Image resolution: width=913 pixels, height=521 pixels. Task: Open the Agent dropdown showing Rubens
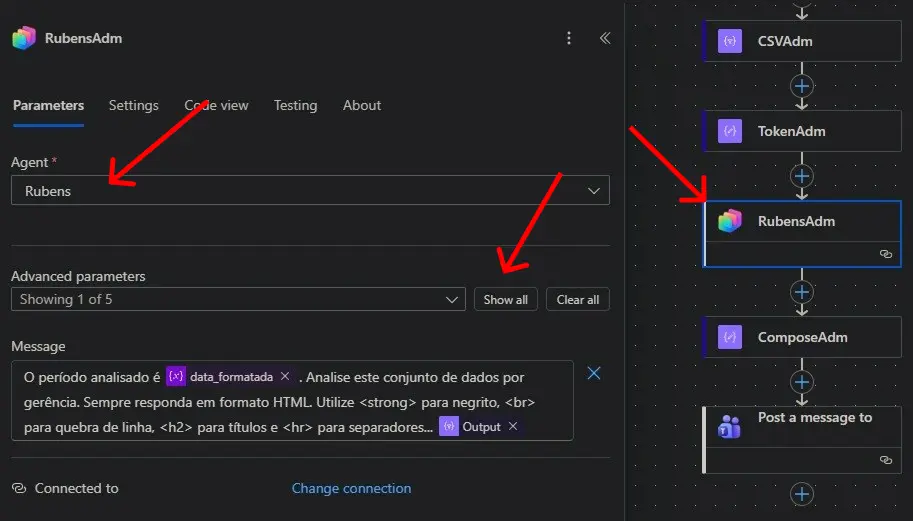click(310, 190)
